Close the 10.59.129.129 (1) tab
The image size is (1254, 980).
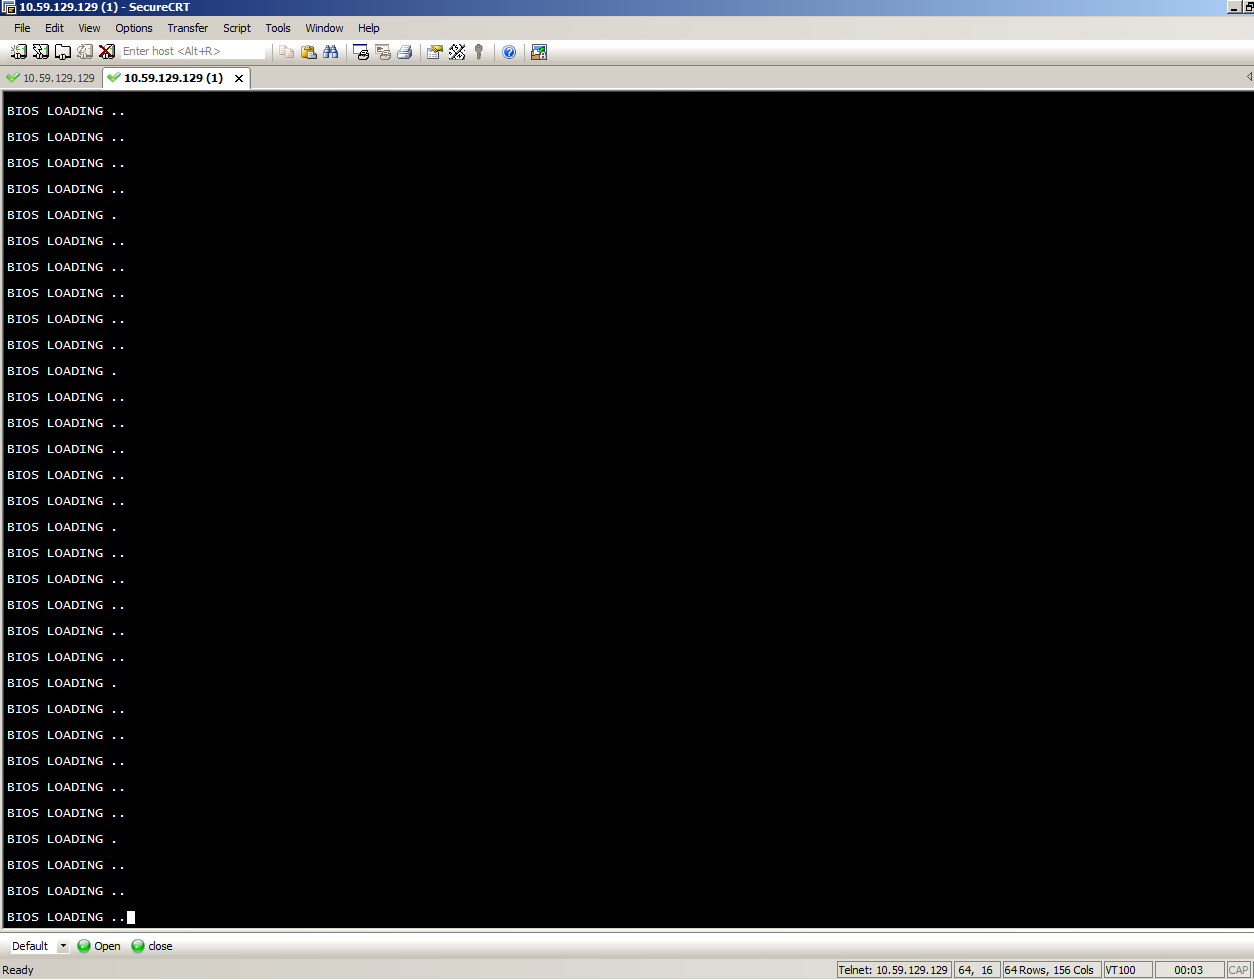pos(239,78)
